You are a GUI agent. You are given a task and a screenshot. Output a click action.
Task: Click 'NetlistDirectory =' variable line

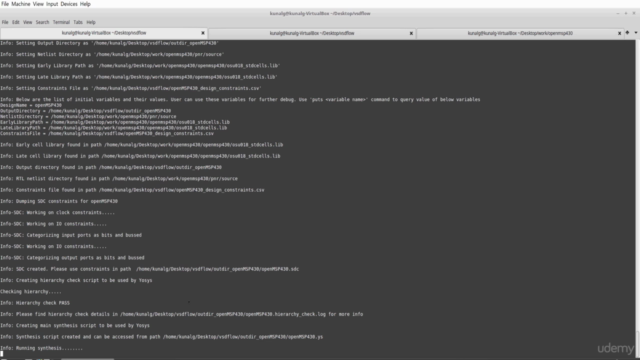88,116
